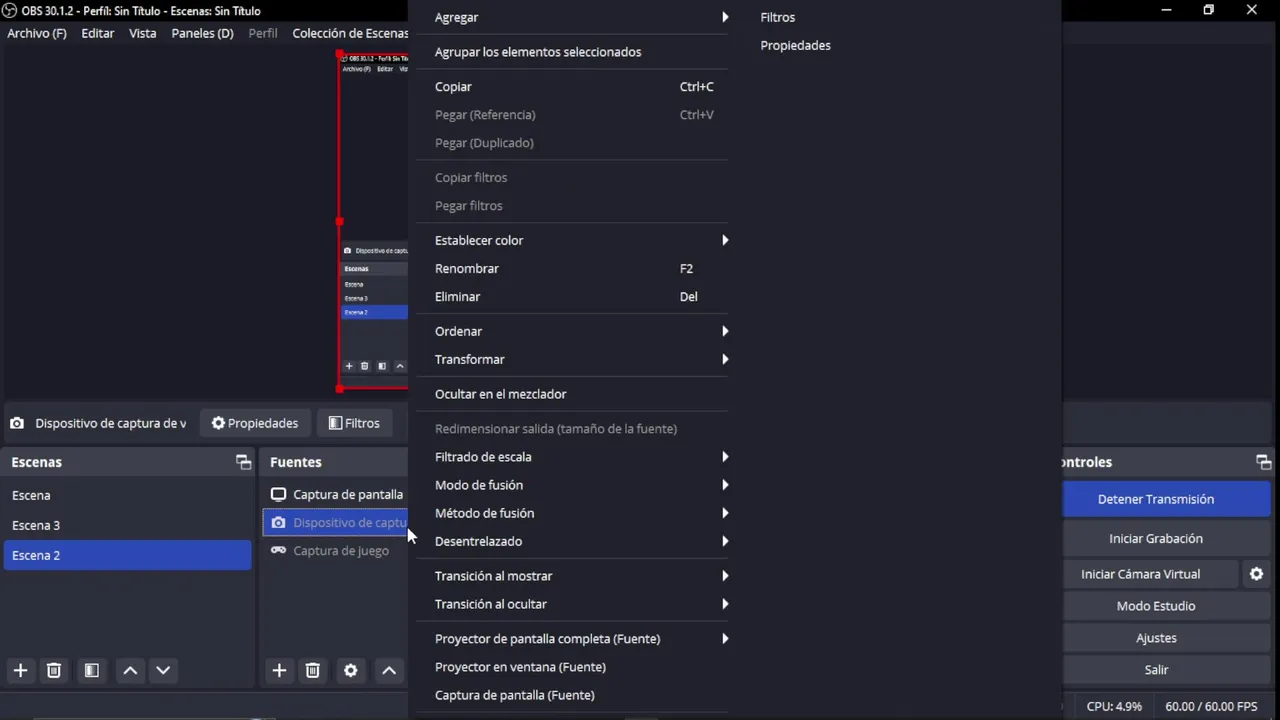Viewport: 1280px width, 720px height.
Task: Move the scene up with arrow icon
Action: (130, 670)
